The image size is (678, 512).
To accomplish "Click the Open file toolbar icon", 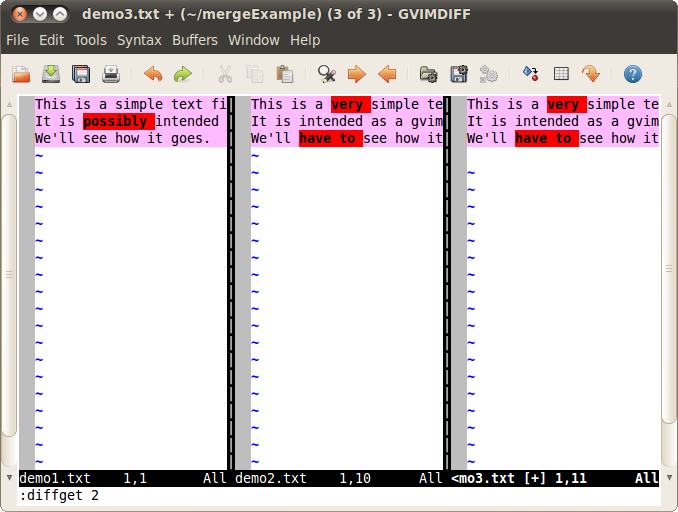I will point(21,74).
